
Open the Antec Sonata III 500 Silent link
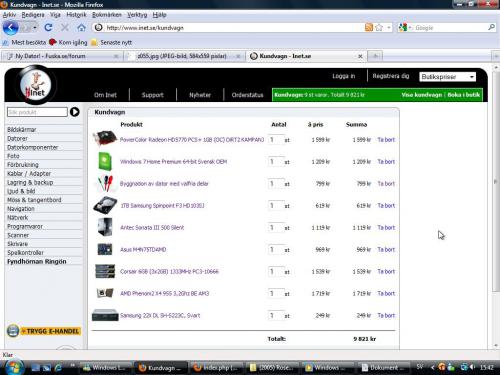tap(152, 228)
